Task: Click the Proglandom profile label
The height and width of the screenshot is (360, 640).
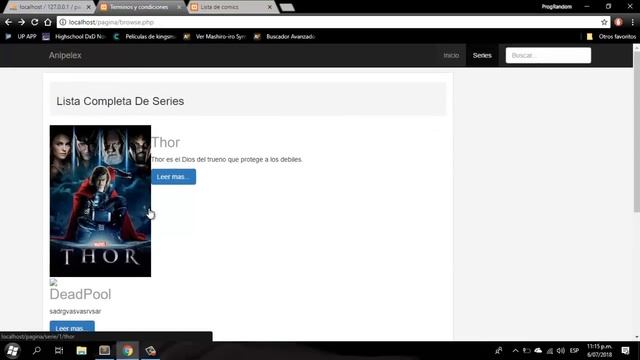Action: click(556, 7)
